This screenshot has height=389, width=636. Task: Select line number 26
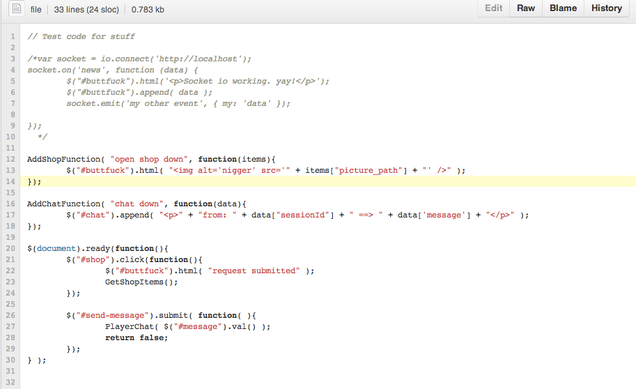pos(11,315)
